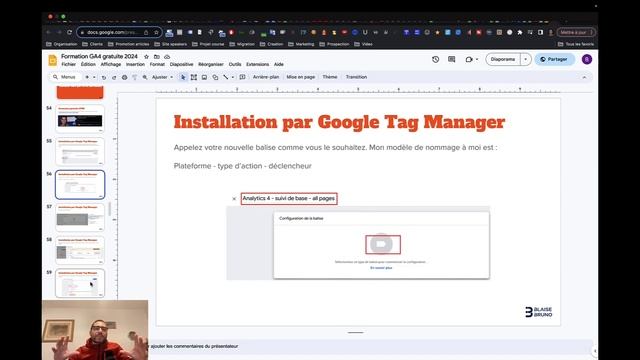The width and height of the screenshot is (640, 360).
Task: Open the Shape tool
Action: point(215,77)
